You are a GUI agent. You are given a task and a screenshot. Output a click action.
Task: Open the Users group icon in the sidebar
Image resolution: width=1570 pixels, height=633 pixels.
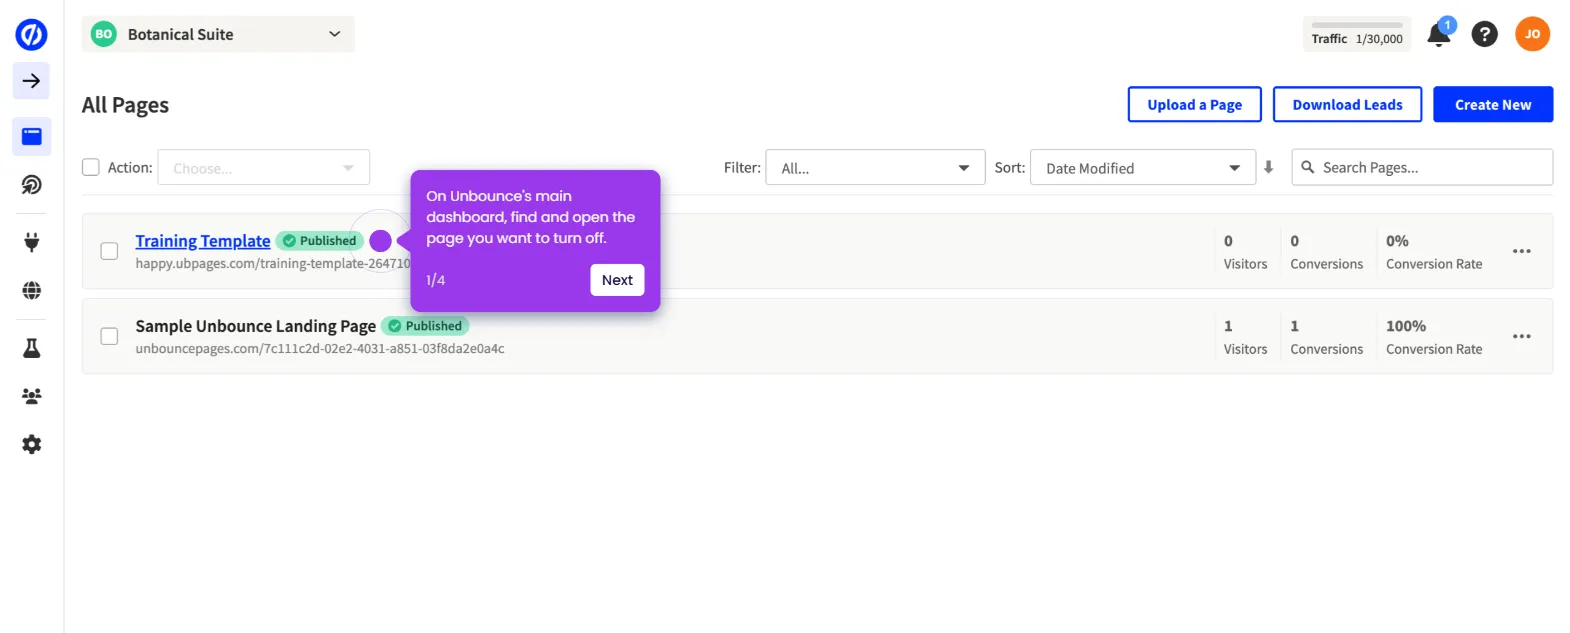31,396
